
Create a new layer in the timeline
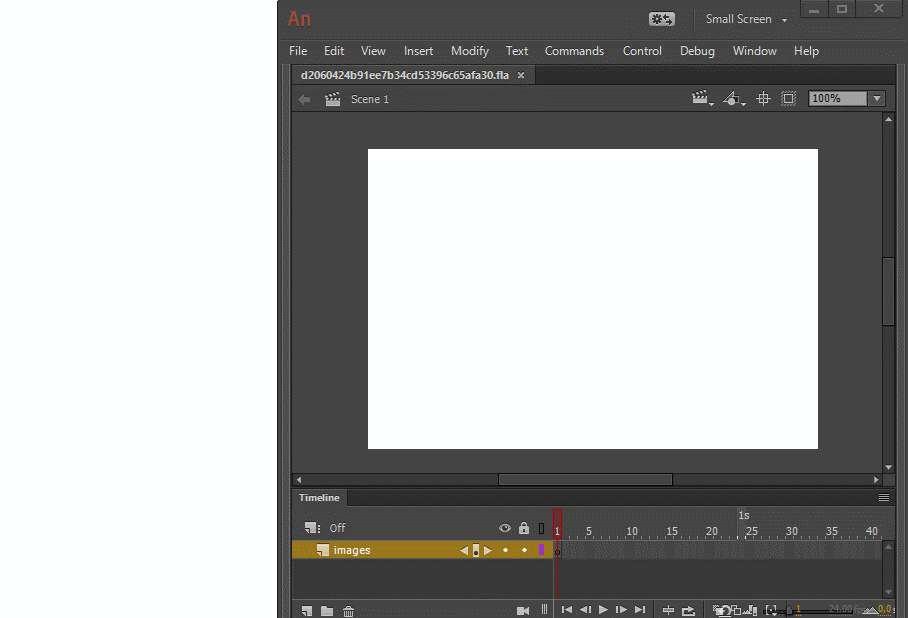pos(307,610)
